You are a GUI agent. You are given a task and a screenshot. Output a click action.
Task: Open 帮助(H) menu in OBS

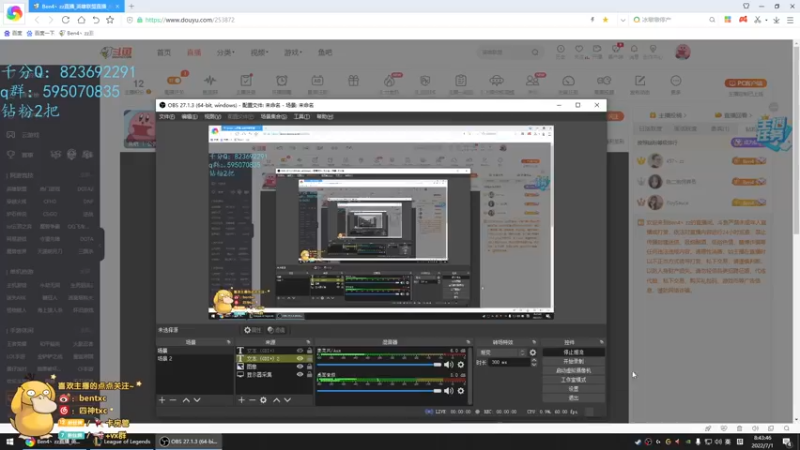pyautogui.click(x=325, y=117)
